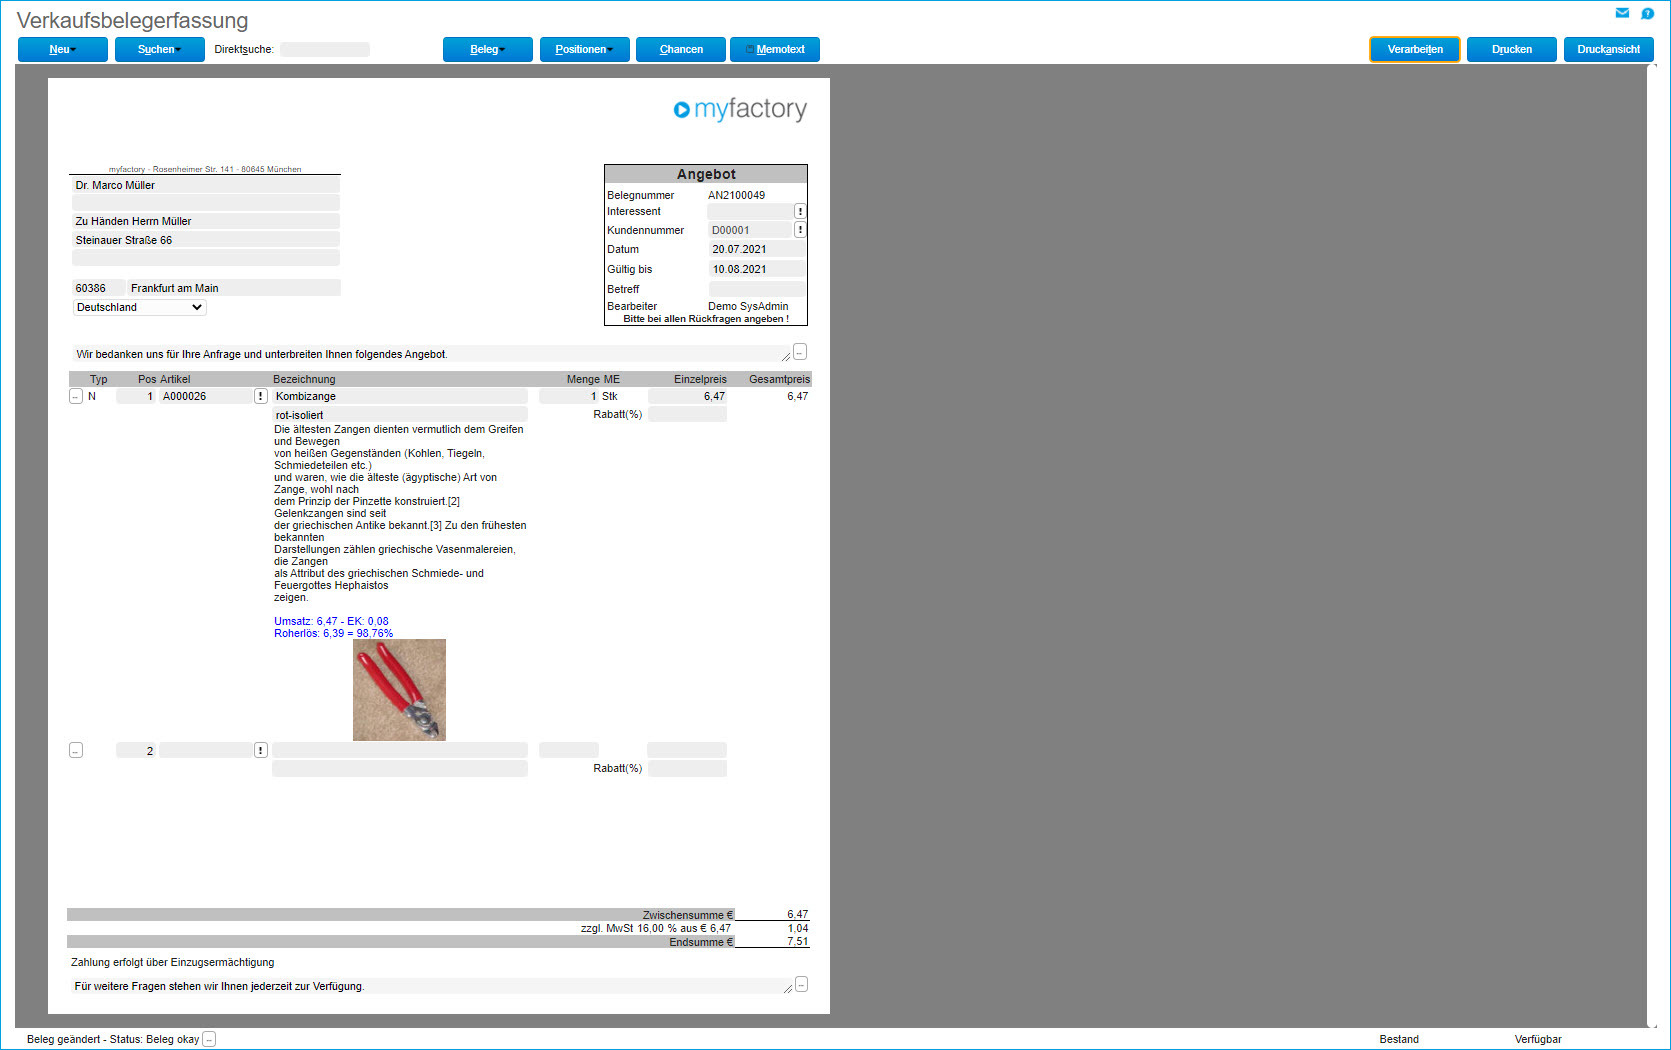Click the Einzelpreis field showing 6,47
The image size is (1671, 1050).
tap(687, 397)
